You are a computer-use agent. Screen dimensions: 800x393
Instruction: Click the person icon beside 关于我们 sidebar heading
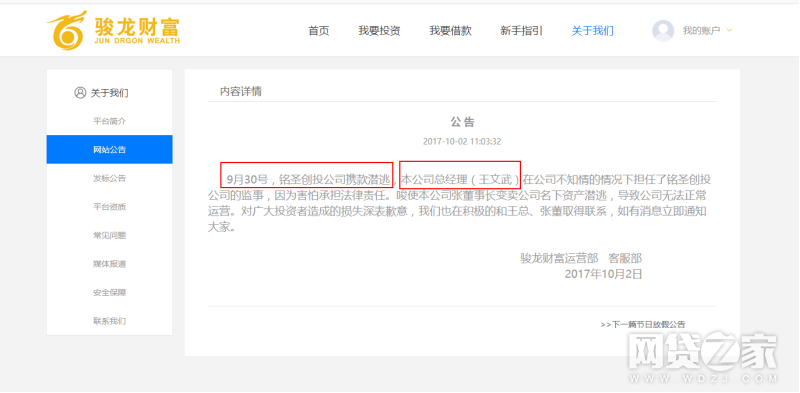click(x=80, y=93)
